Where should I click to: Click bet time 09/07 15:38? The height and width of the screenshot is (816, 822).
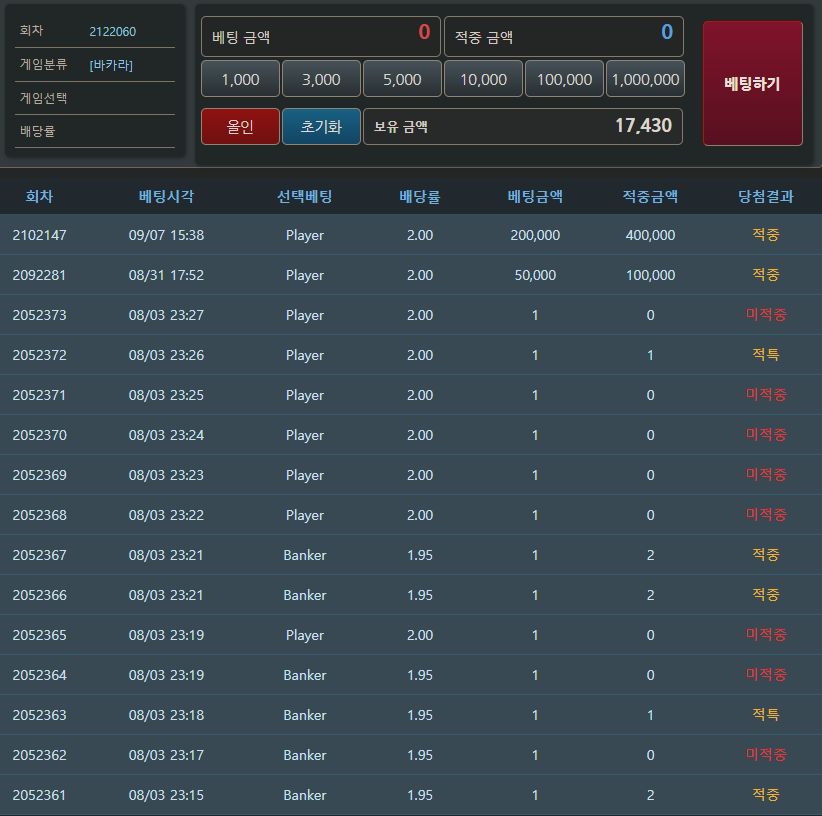(166, 235)
